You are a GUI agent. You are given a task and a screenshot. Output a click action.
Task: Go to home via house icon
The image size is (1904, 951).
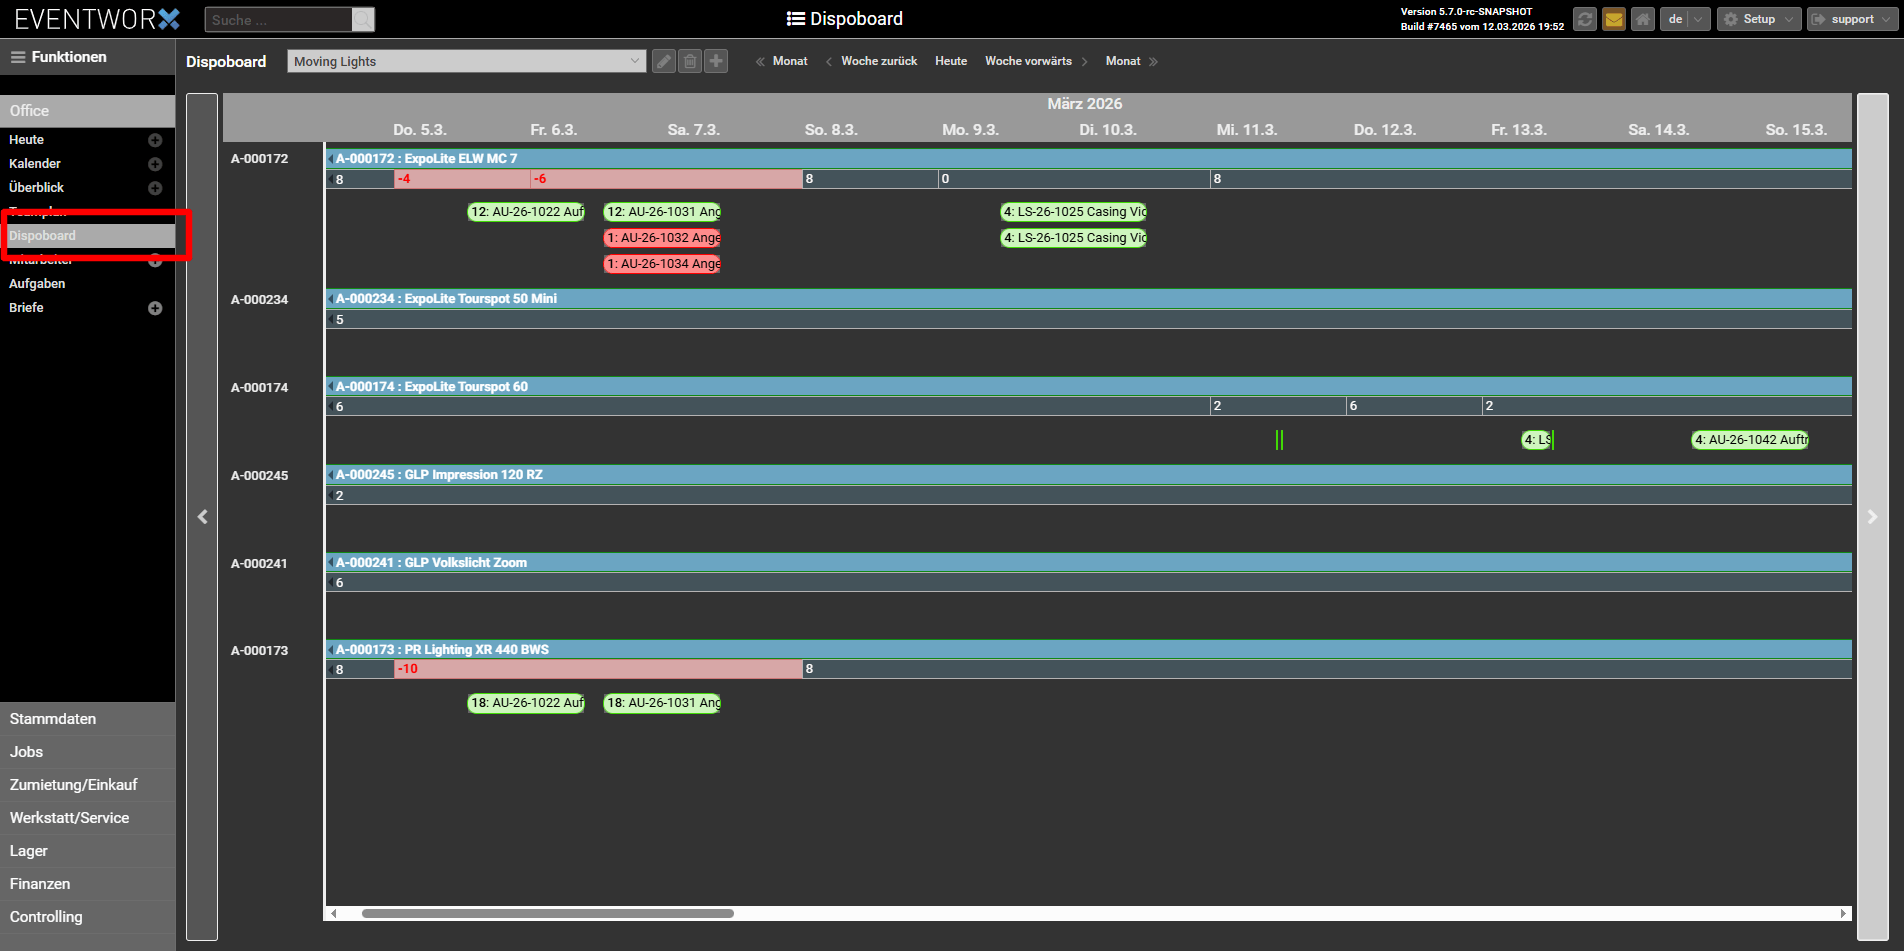1642,19
